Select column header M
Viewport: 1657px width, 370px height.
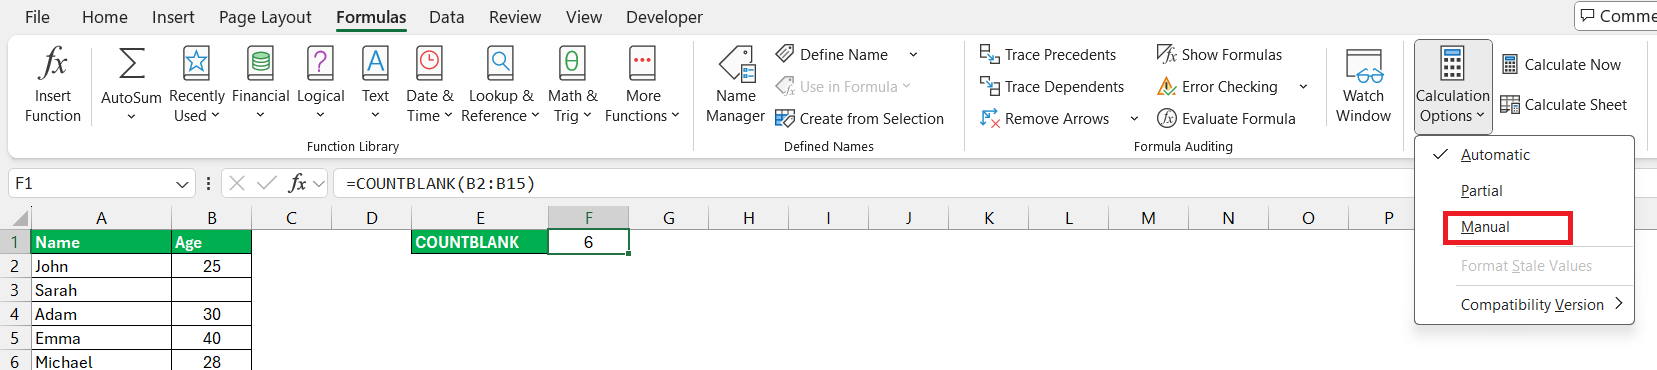(1148, 218)
